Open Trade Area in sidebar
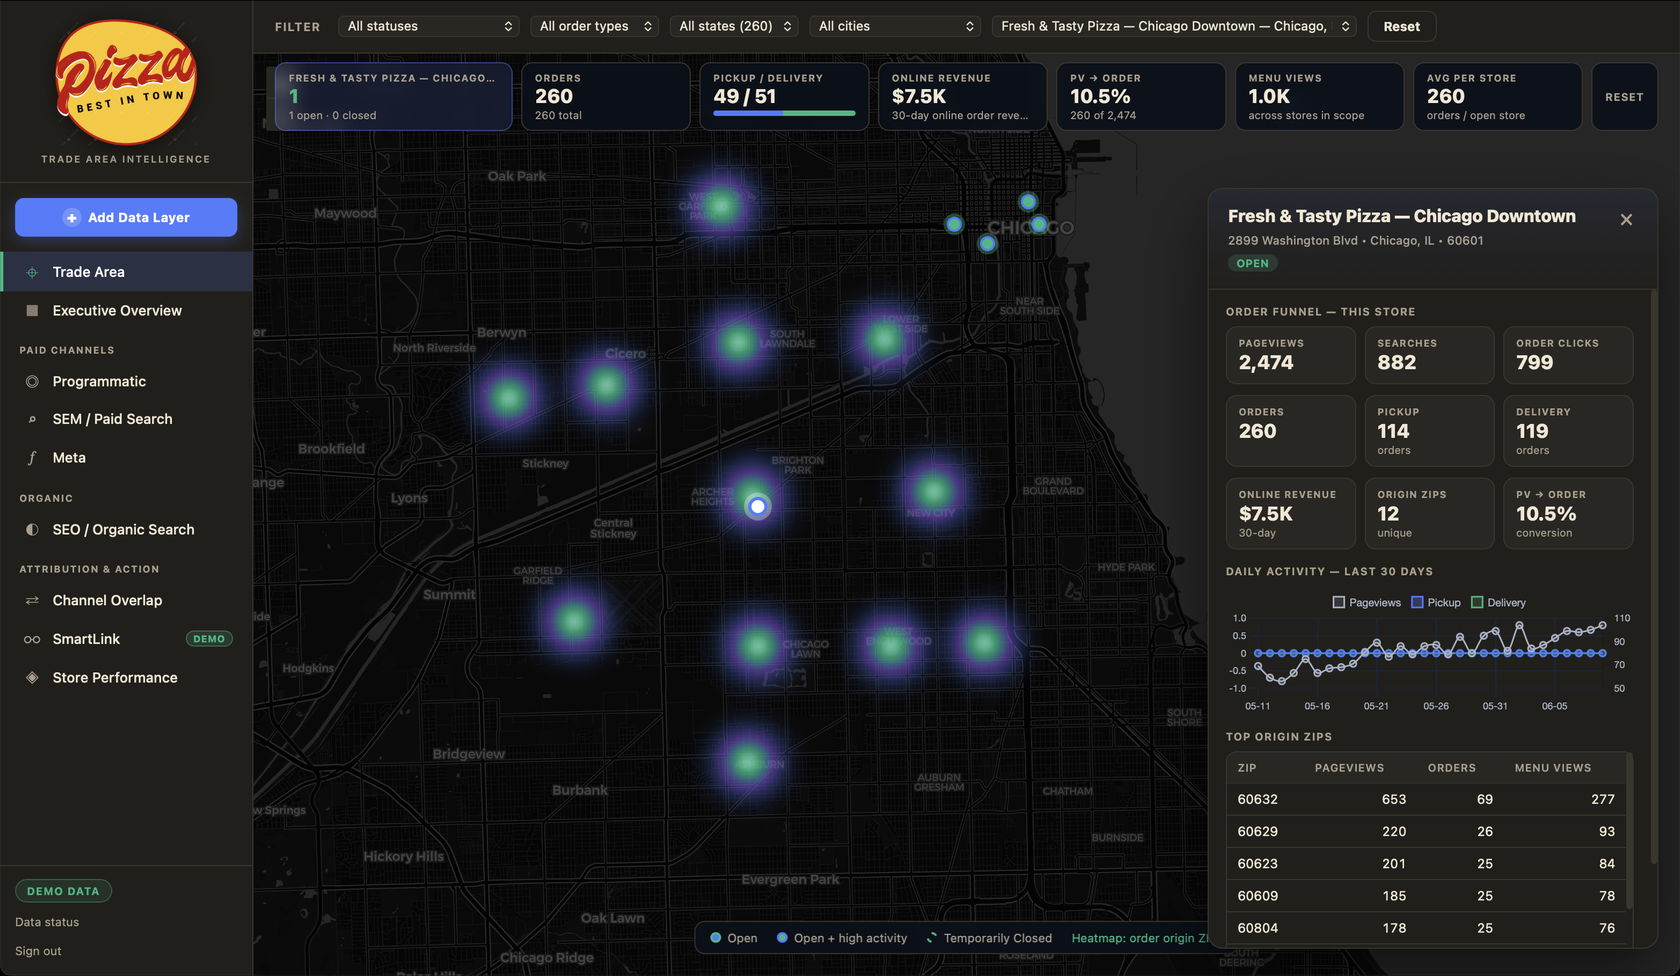 [x=126, y=272]
